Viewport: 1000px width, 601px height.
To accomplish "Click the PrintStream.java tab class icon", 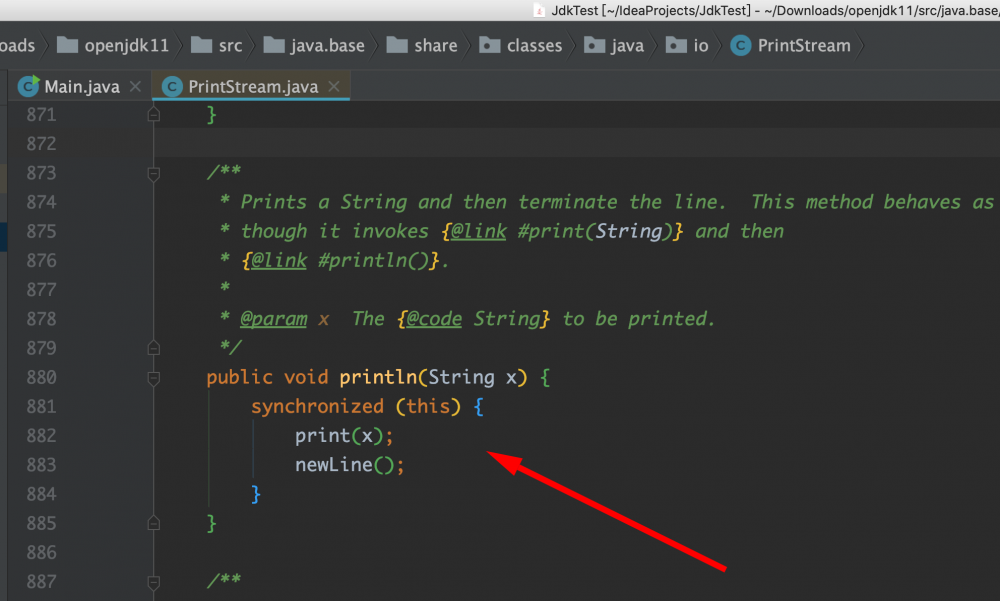I will click(x=172, y=87).
